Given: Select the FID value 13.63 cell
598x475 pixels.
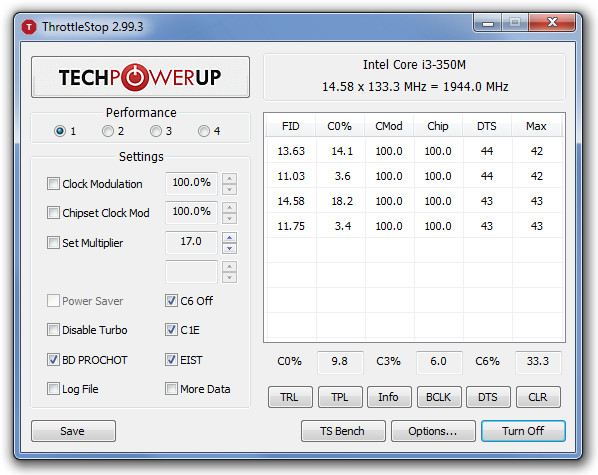Looking at the screenshot, I should [x=291, y=151].
